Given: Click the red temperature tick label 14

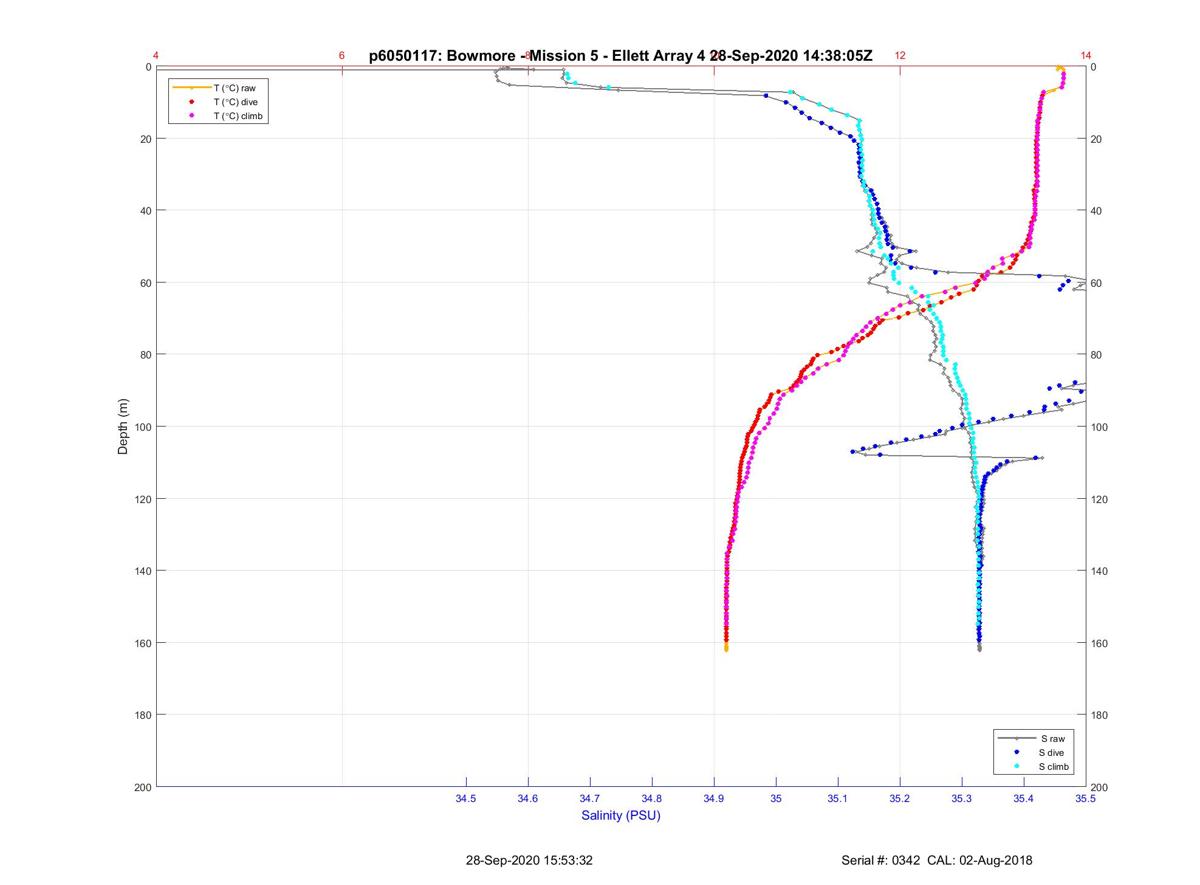Looking at the screenshot, I should pyautogui.click(x=1086, y=56).
